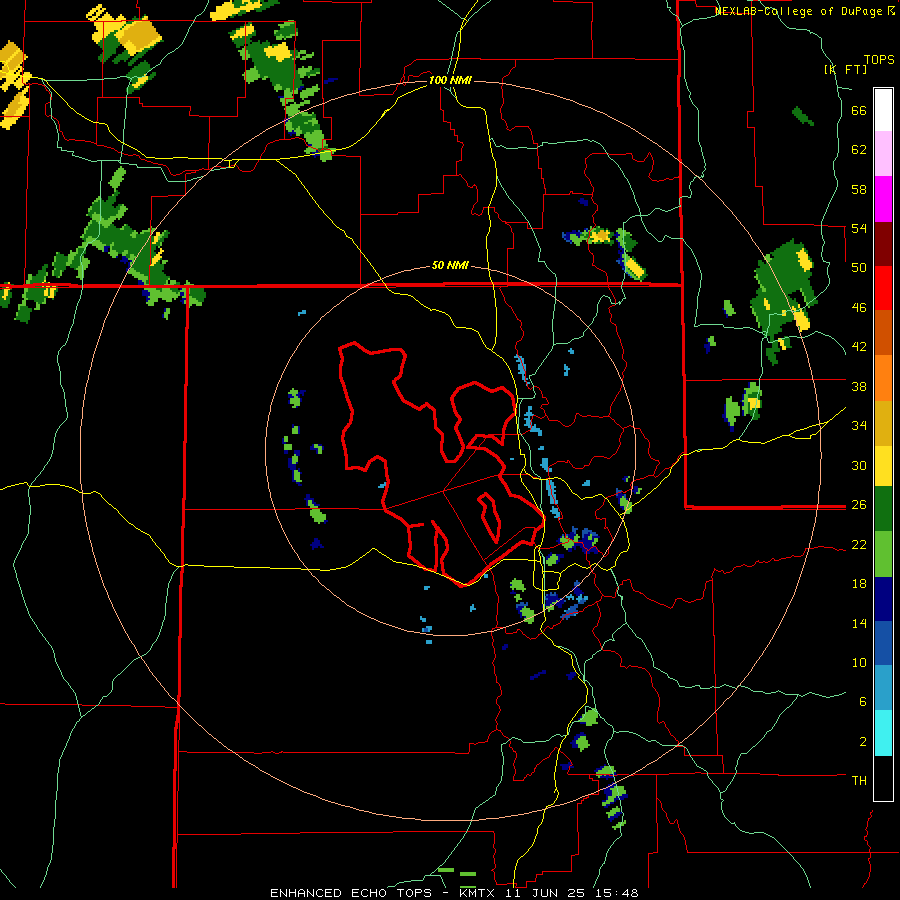
Task: Click the [K FT] units label
Action: pyautogui.click(x=845, y=69)
